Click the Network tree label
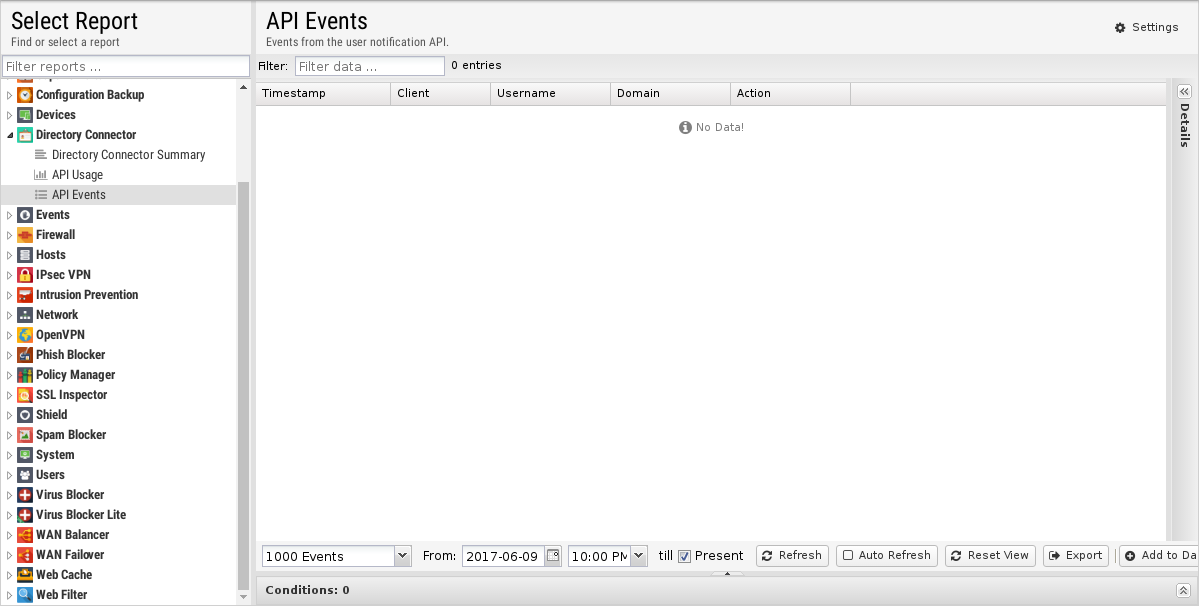 pos(57,315)
